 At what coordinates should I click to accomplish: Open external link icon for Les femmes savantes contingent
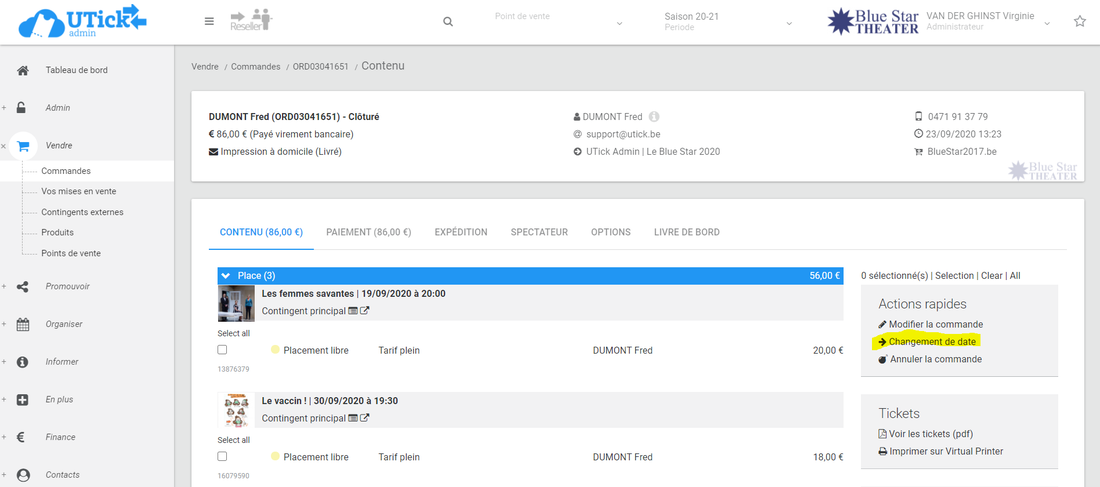point(365,311)
